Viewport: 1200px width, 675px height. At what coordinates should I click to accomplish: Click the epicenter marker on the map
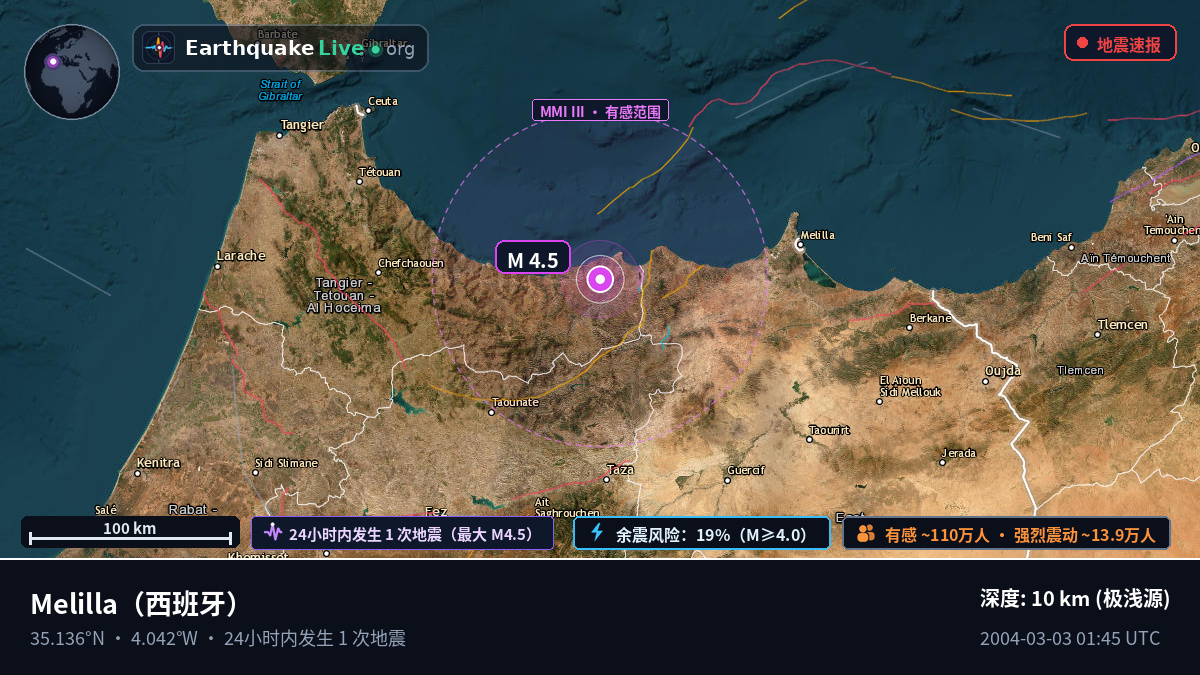pos(600,279)
